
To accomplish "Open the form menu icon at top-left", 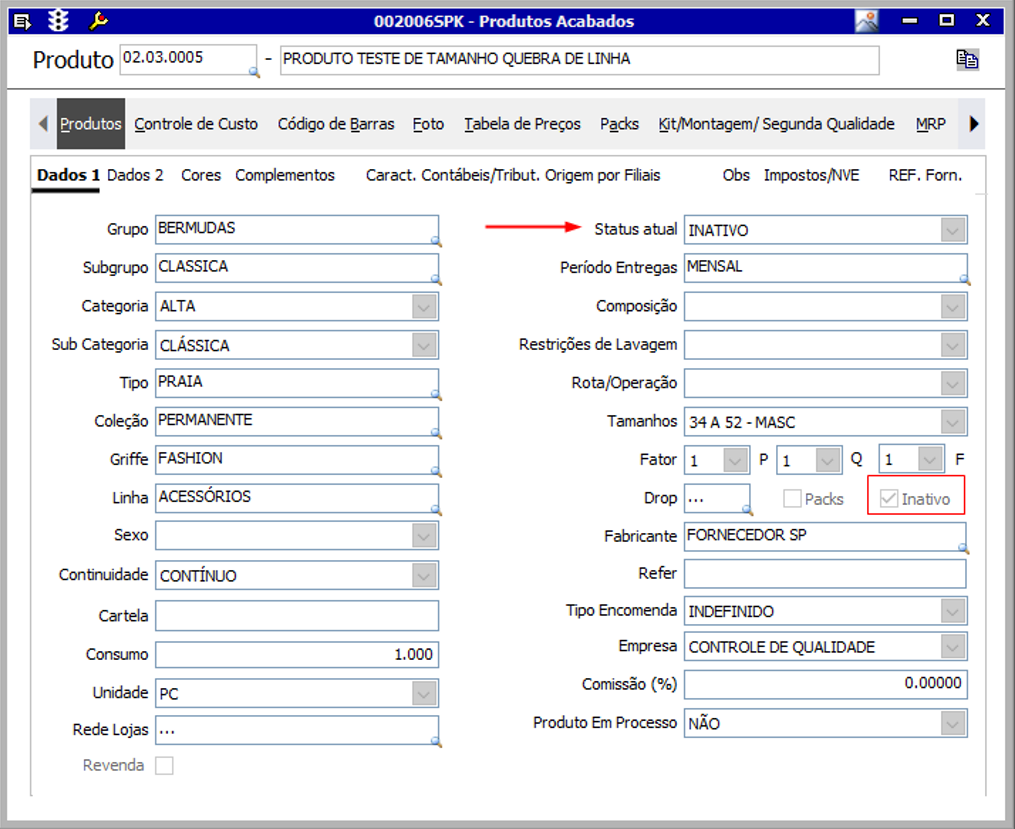I will 23,20.
